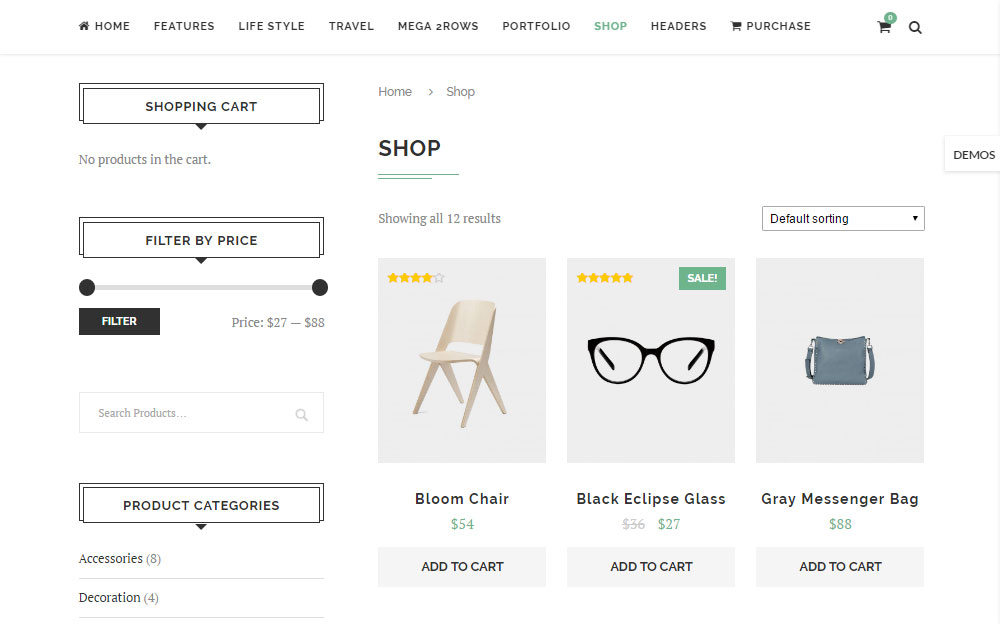
Task: Click the cart item count badge
Action: pyautogui.click(x=889, y=16)
